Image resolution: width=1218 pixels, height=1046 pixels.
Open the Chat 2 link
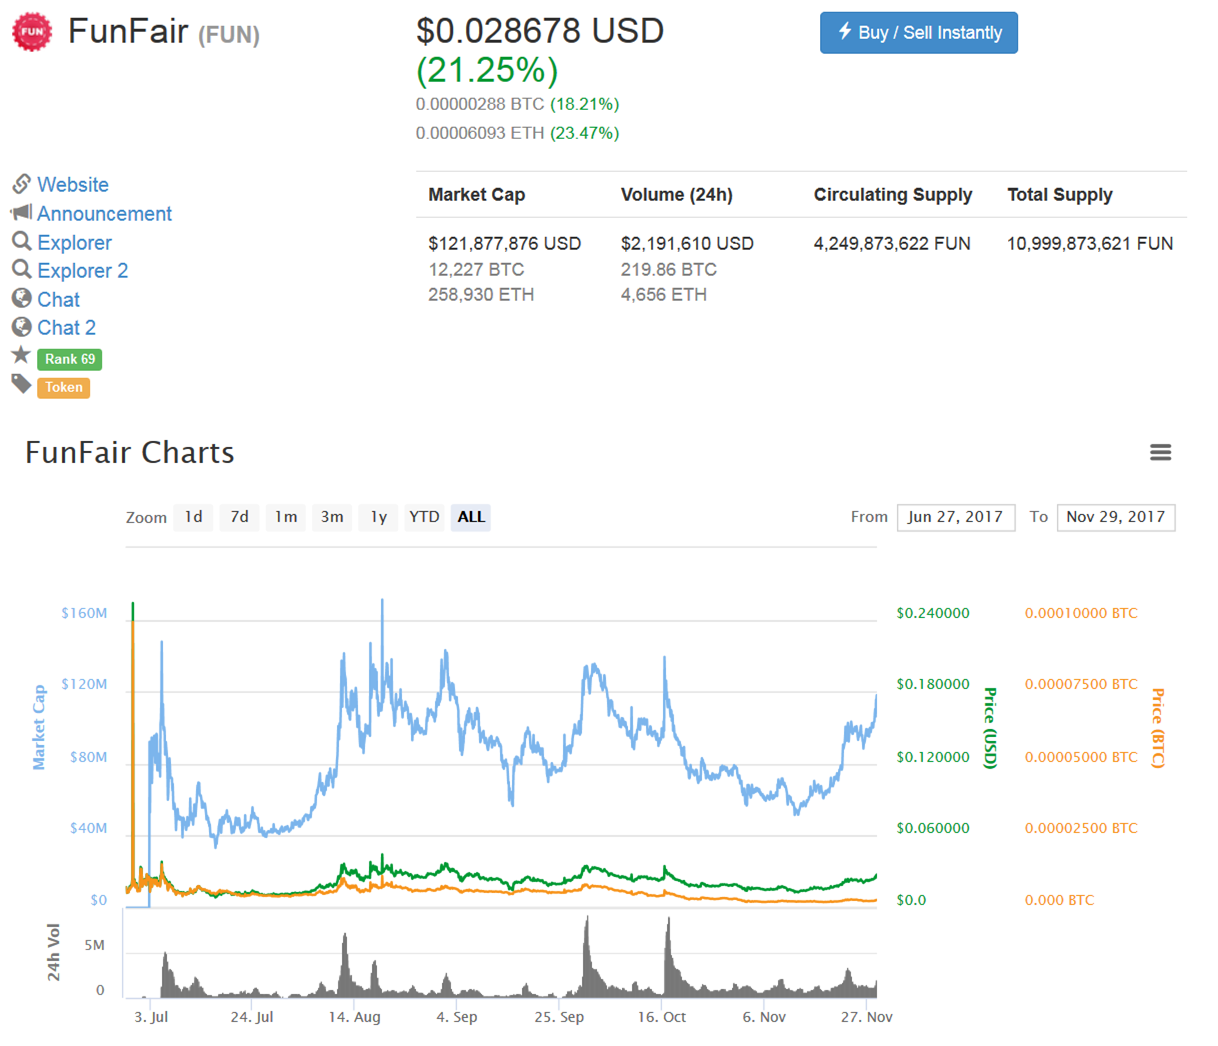66,327
